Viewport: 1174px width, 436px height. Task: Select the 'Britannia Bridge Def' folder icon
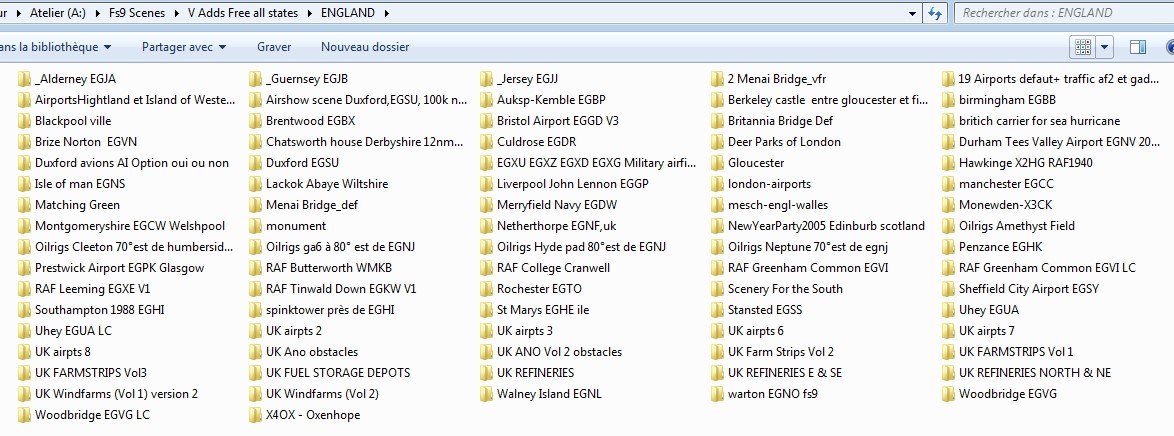pos(717,121)
